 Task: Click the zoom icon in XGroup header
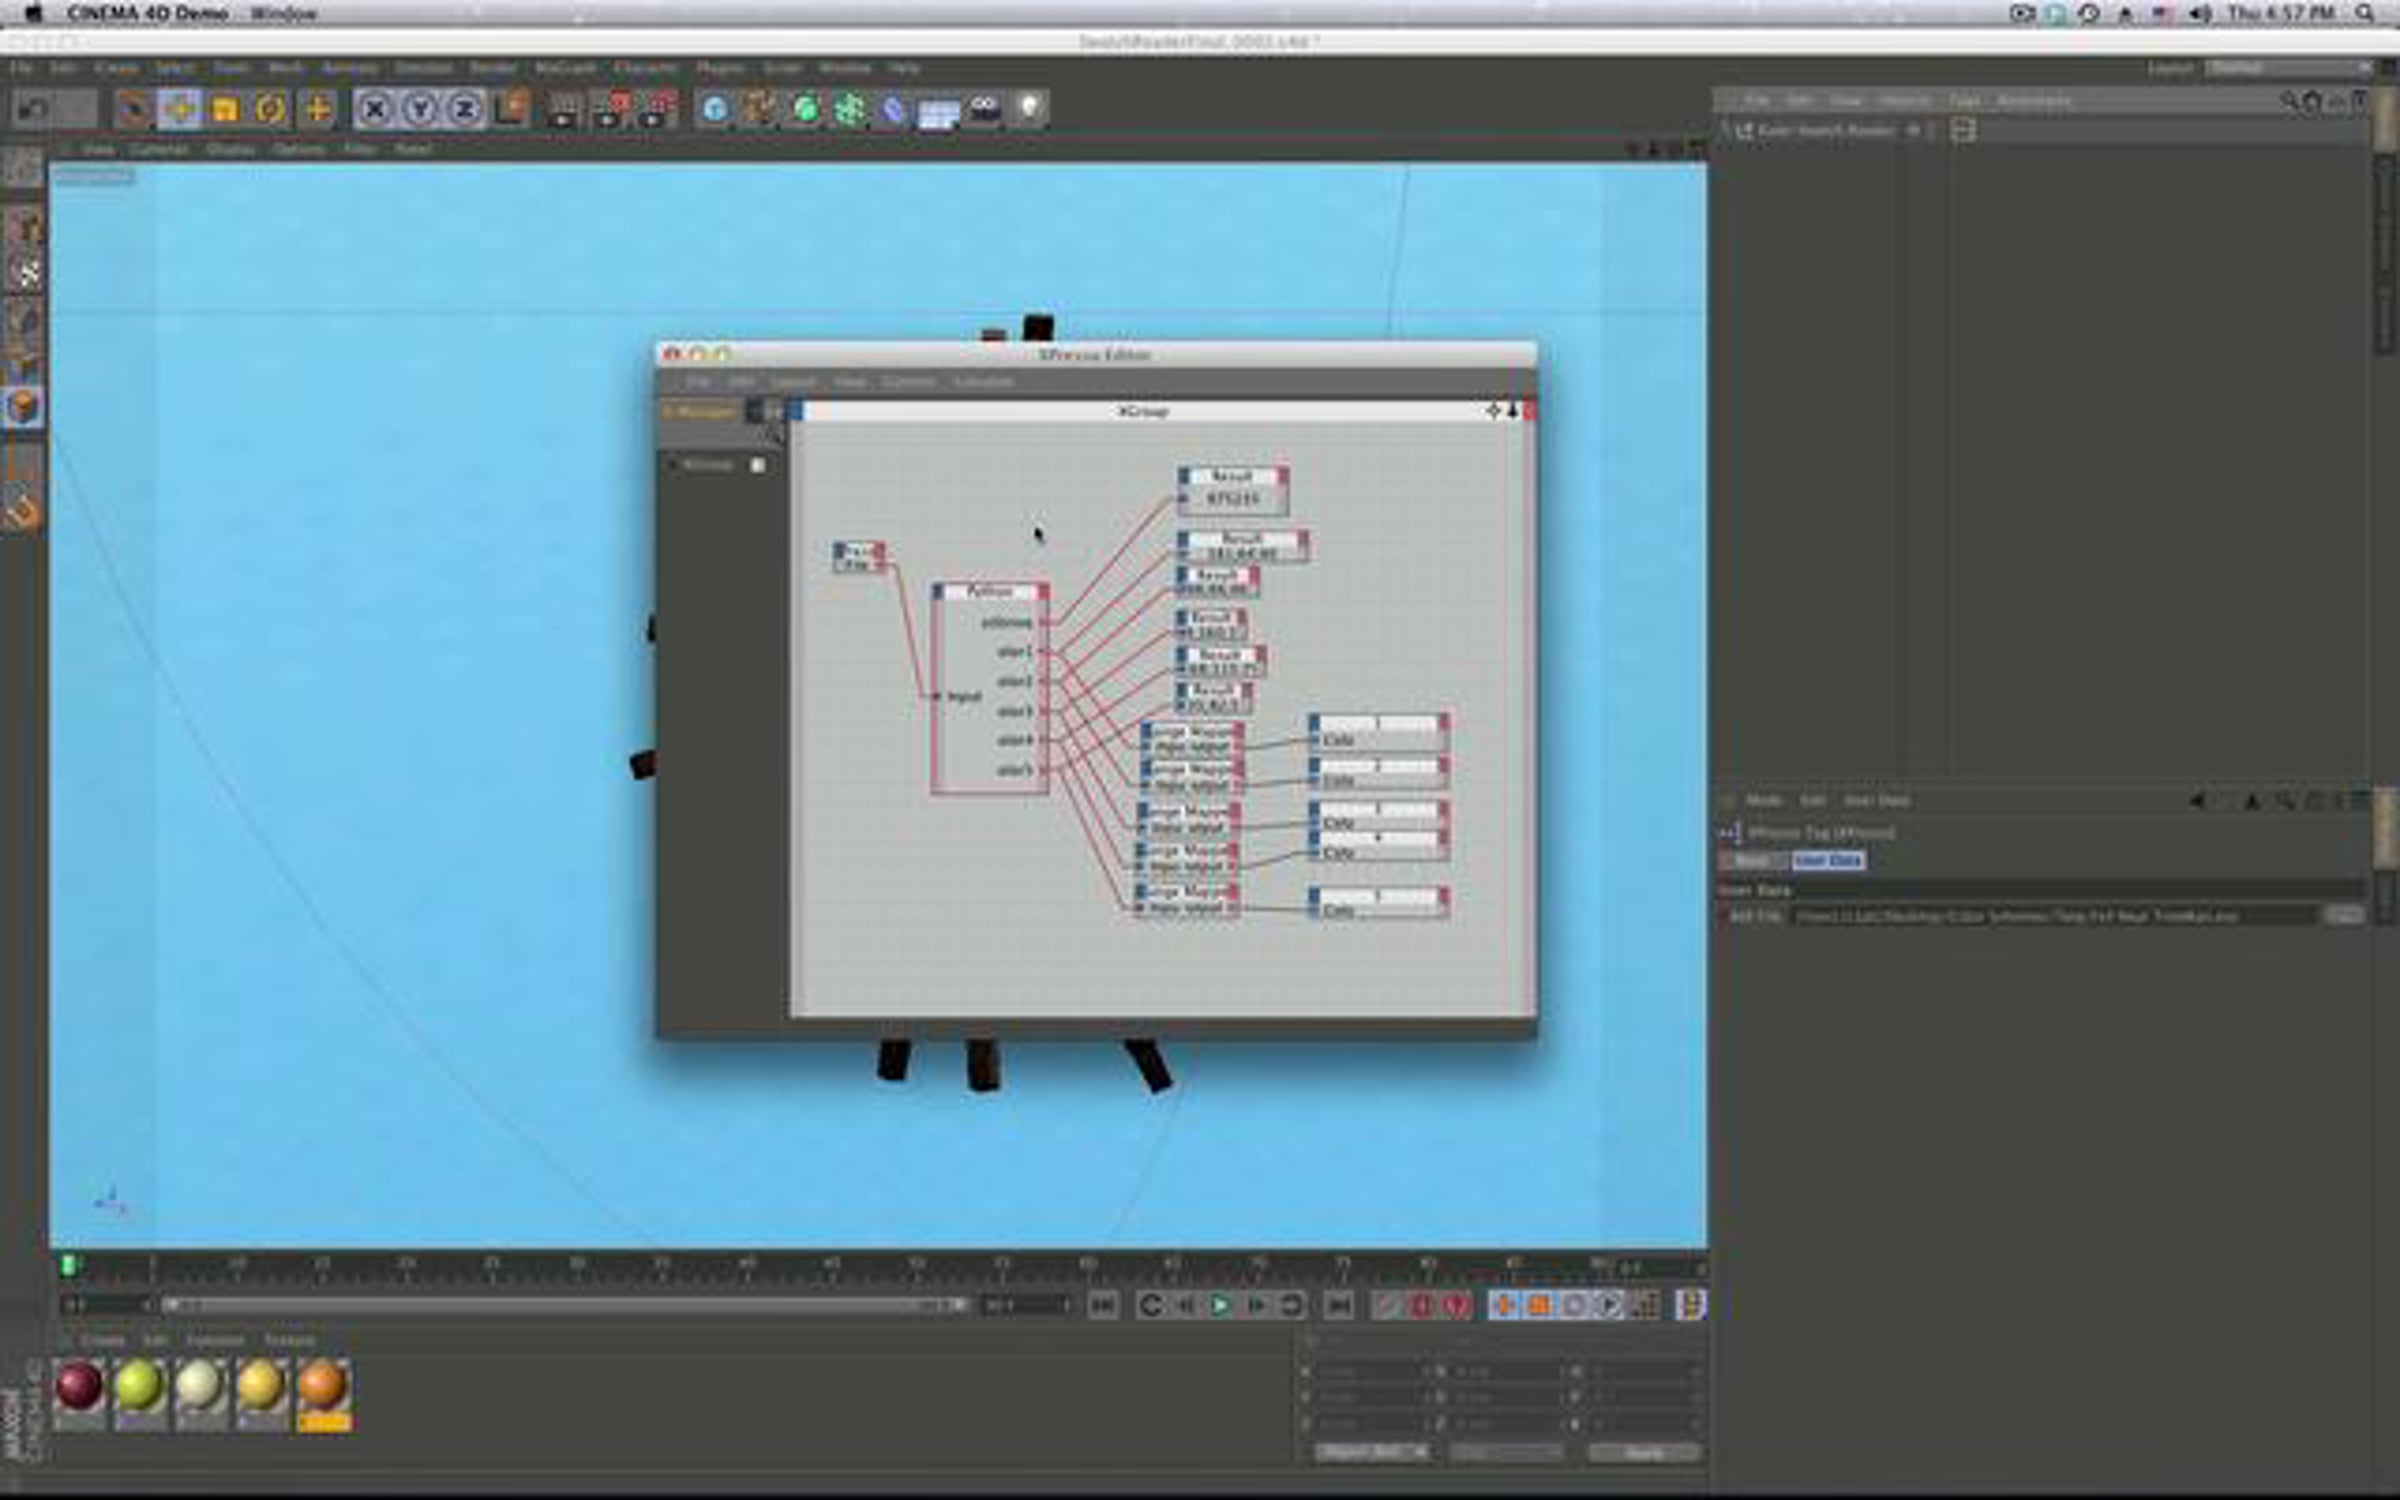(x=1512, y=411)
